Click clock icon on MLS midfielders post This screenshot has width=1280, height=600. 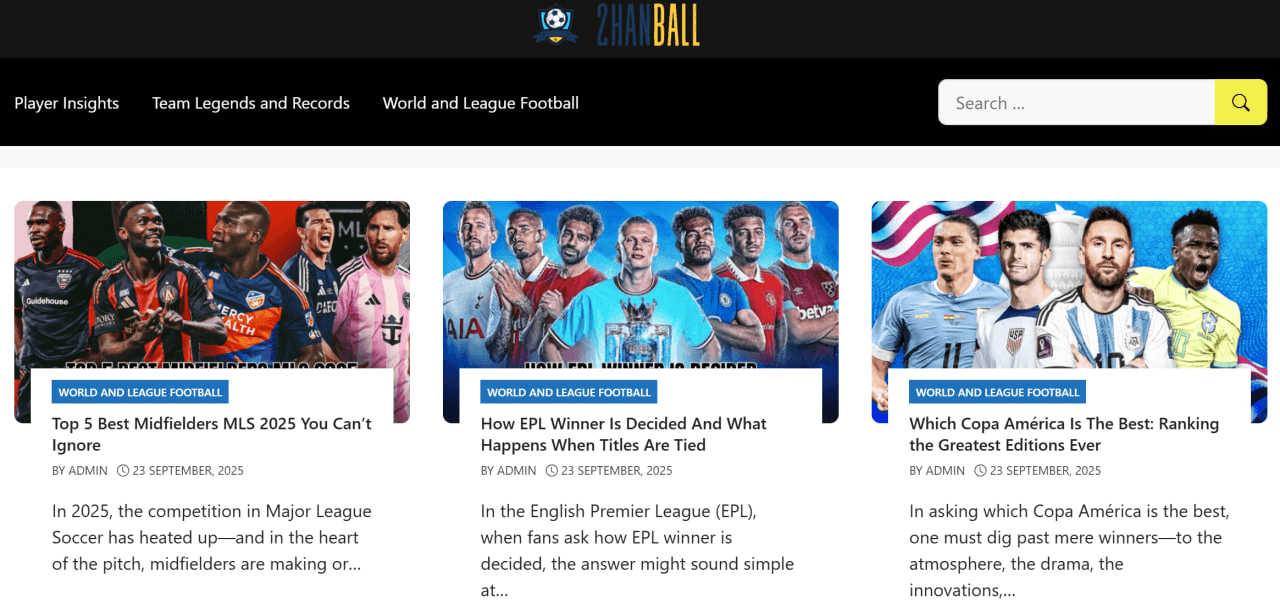click(x=123, y=470)
